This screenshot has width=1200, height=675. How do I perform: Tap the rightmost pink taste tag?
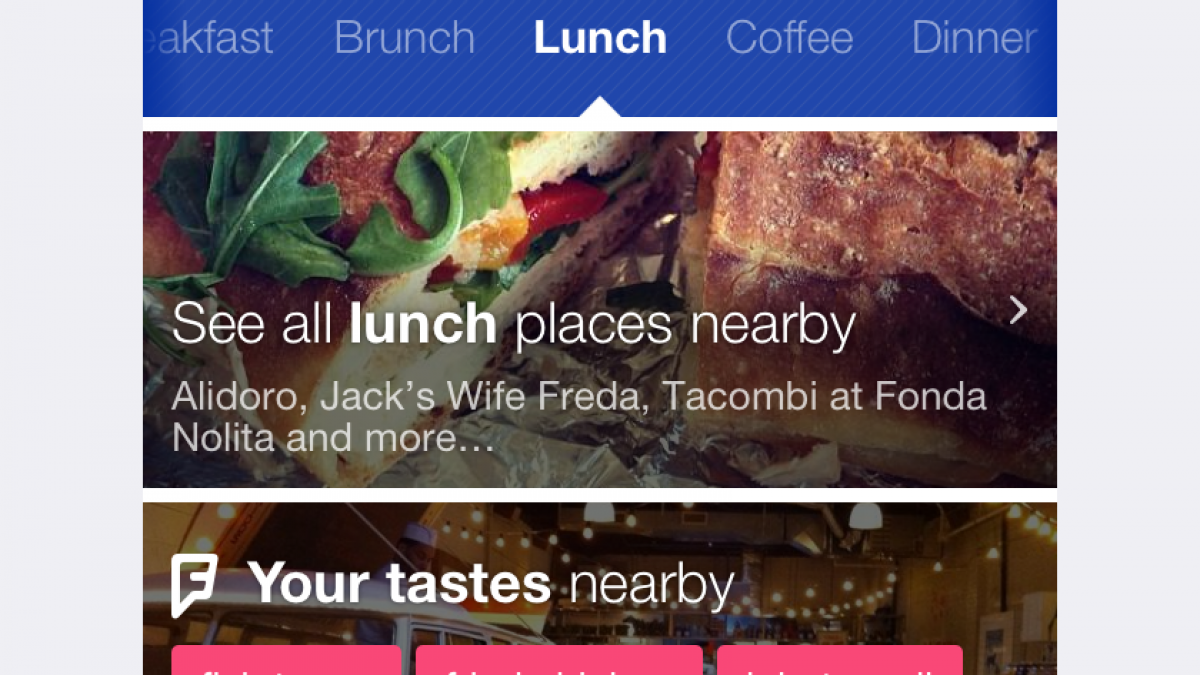839,661
